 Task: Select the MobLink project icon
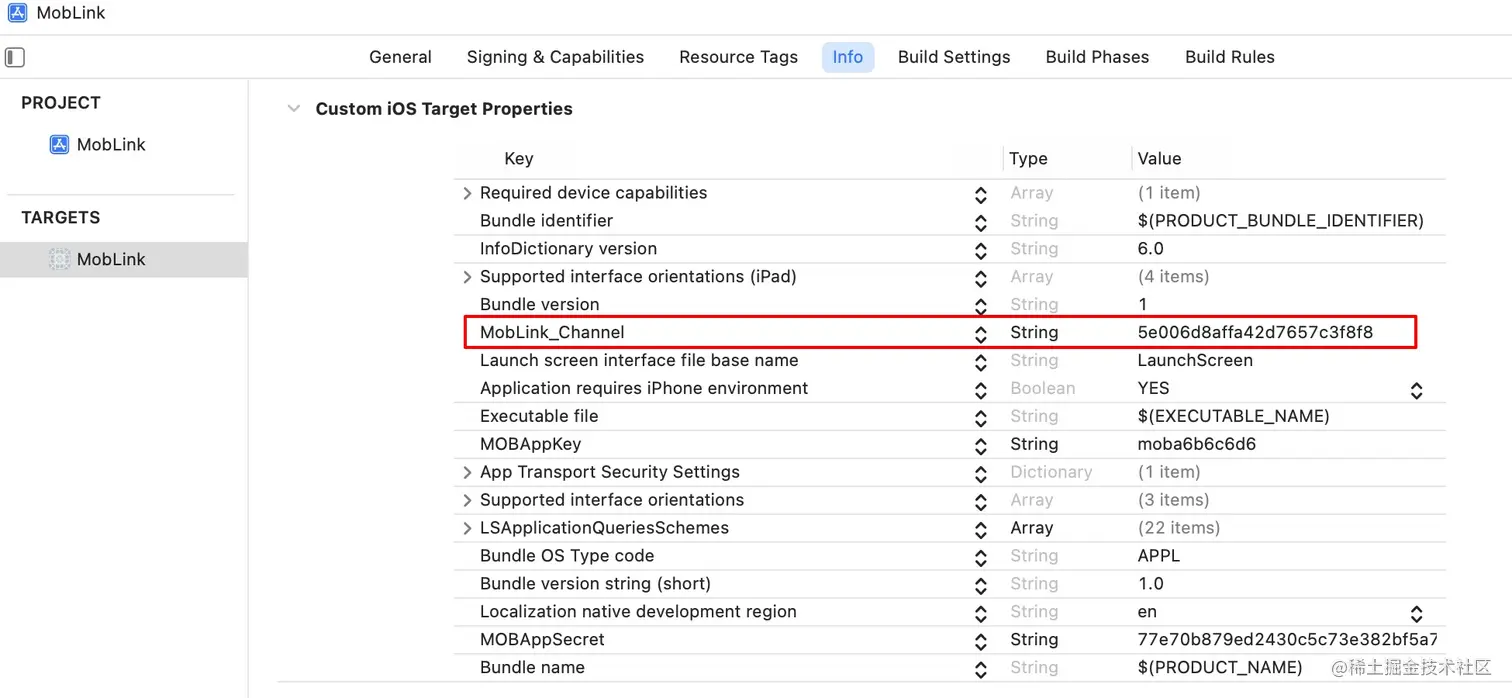[60, 145]
